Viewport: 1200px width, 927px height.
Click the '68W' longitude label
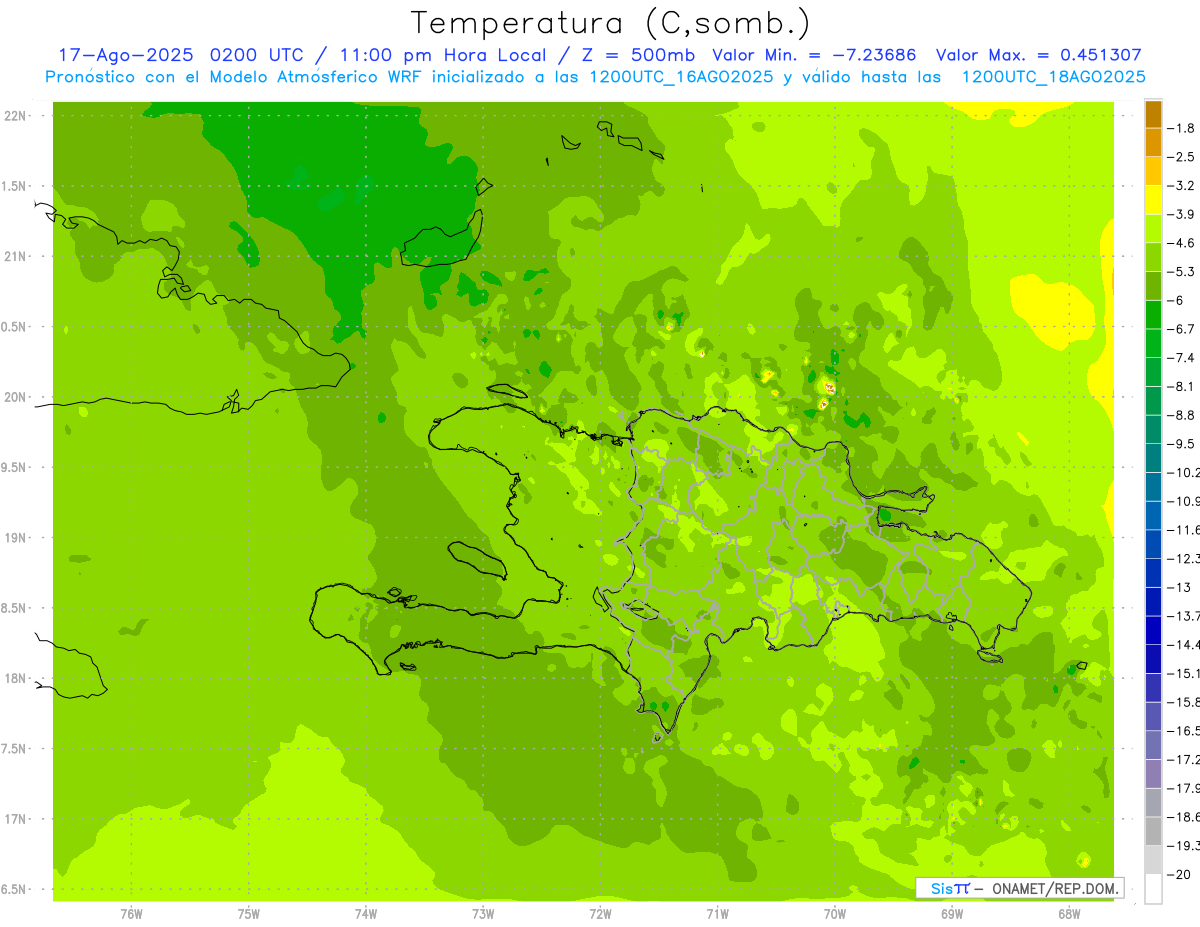1069,913
